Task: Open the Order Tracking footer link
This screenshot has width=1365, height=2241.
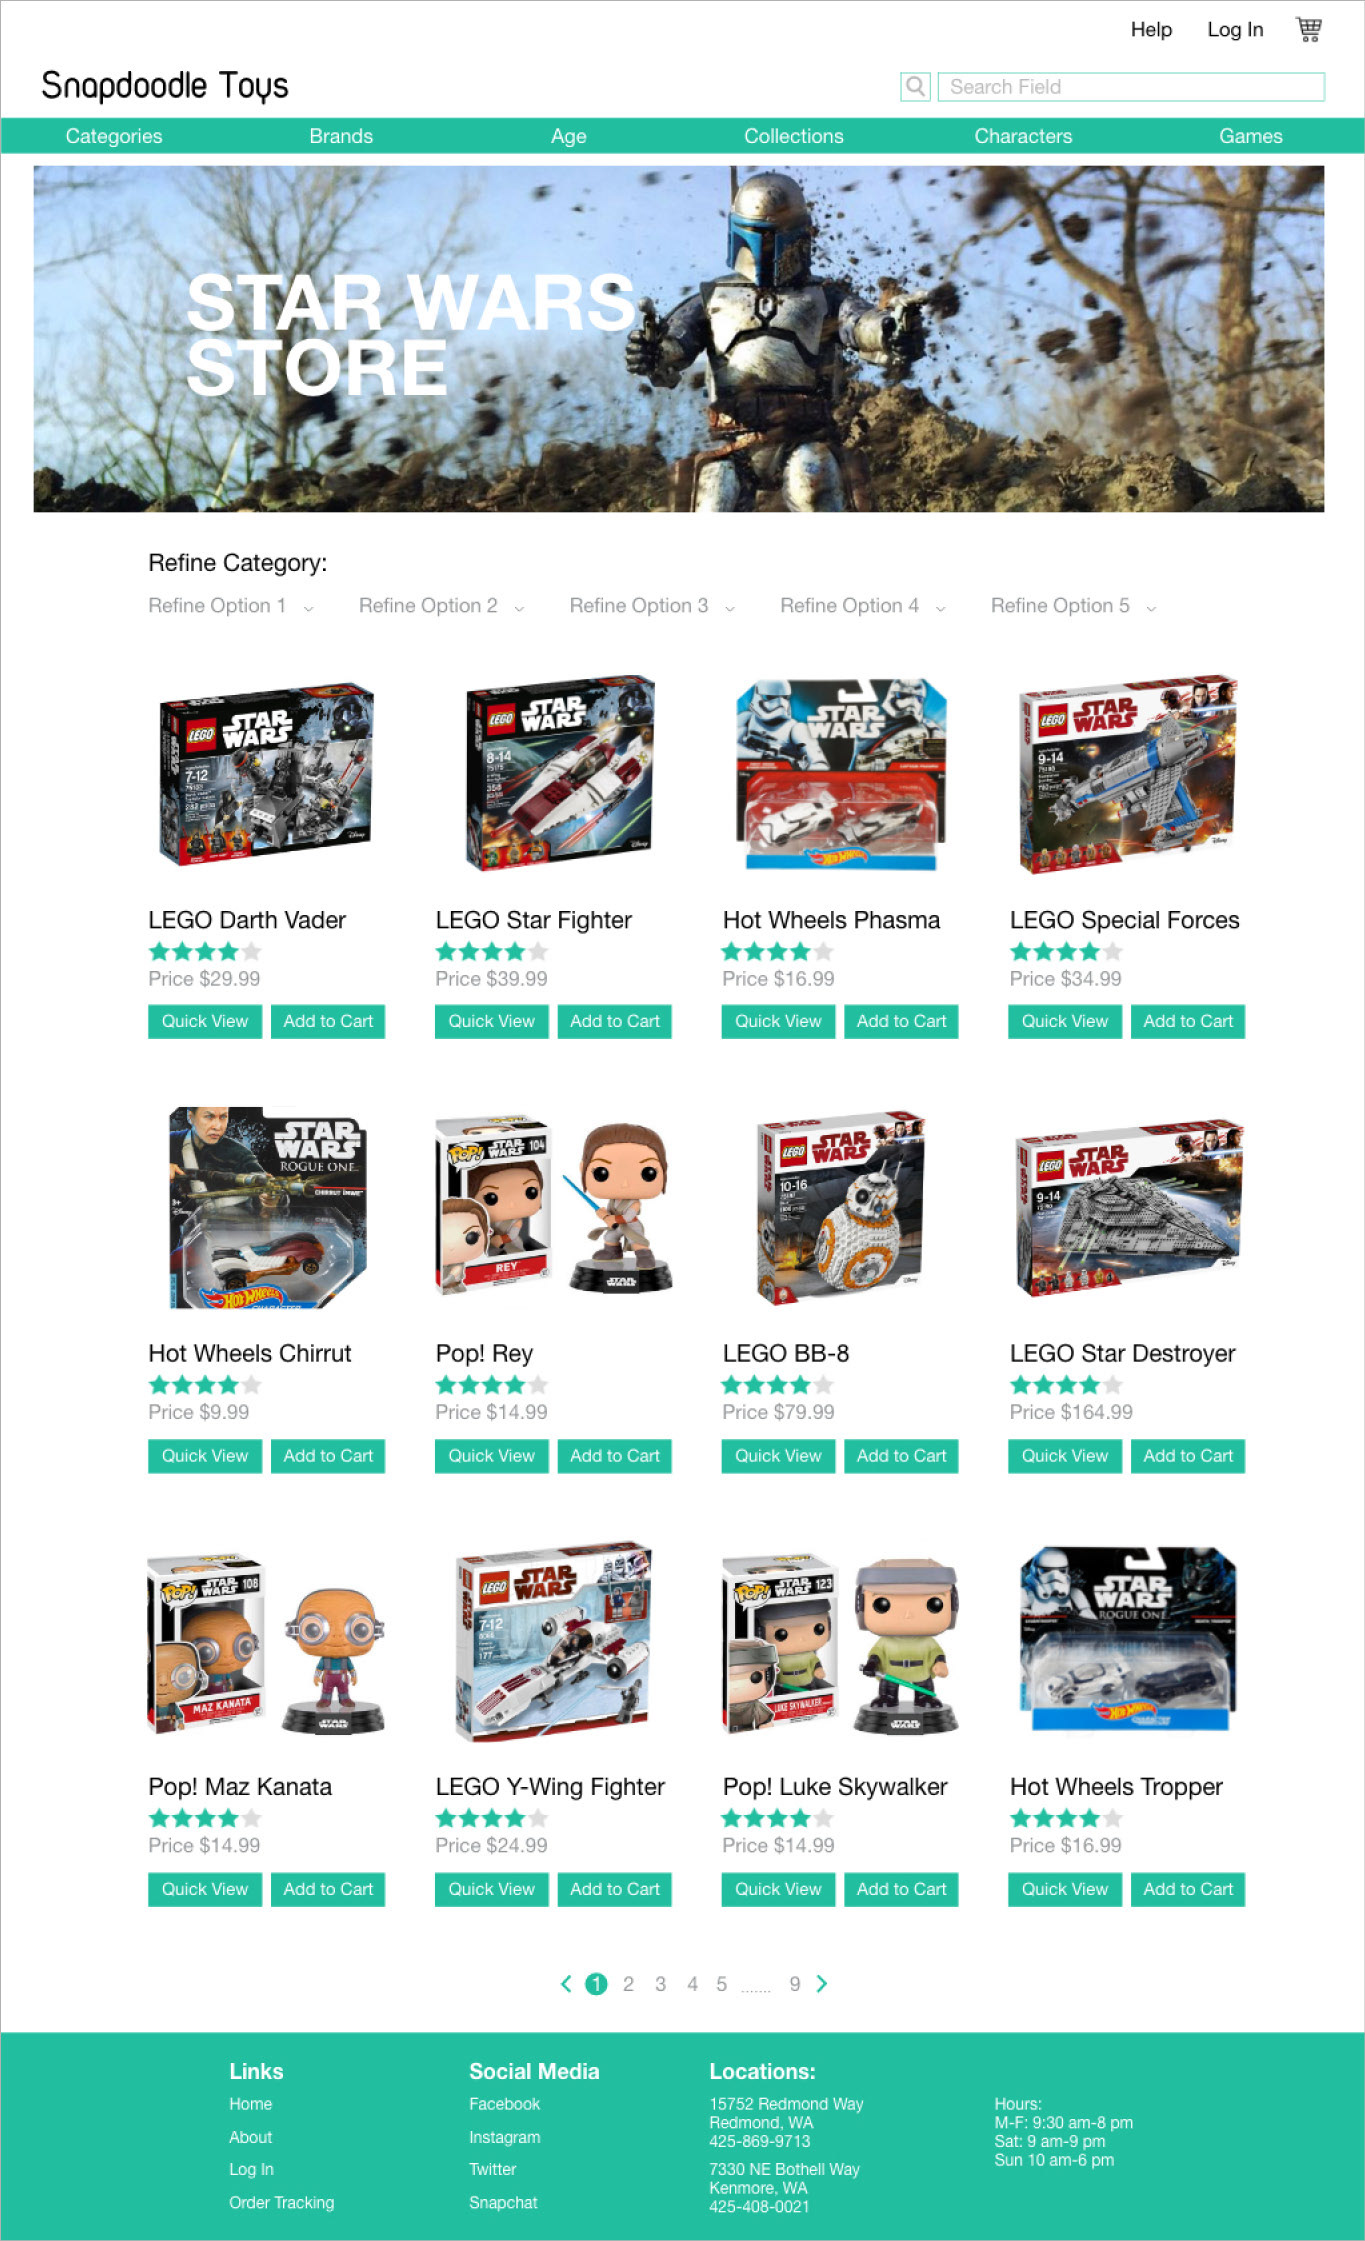Action: (x=282, y=2202)
